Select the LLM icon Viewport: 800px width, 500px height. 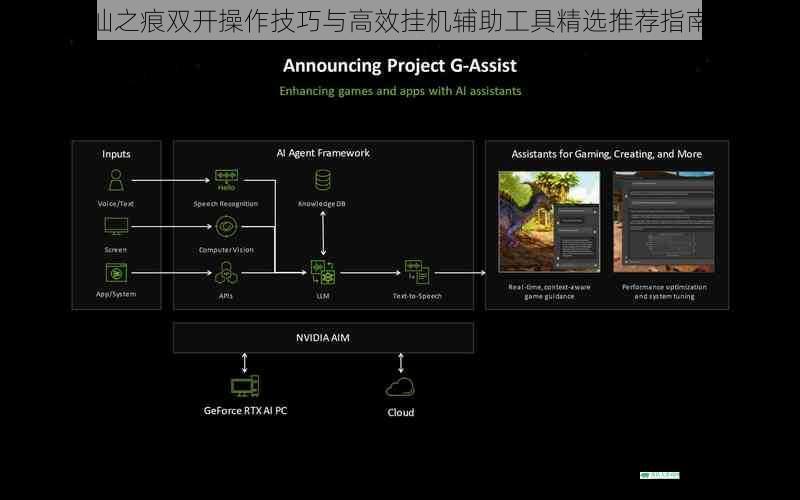click(x=323, y=272)
